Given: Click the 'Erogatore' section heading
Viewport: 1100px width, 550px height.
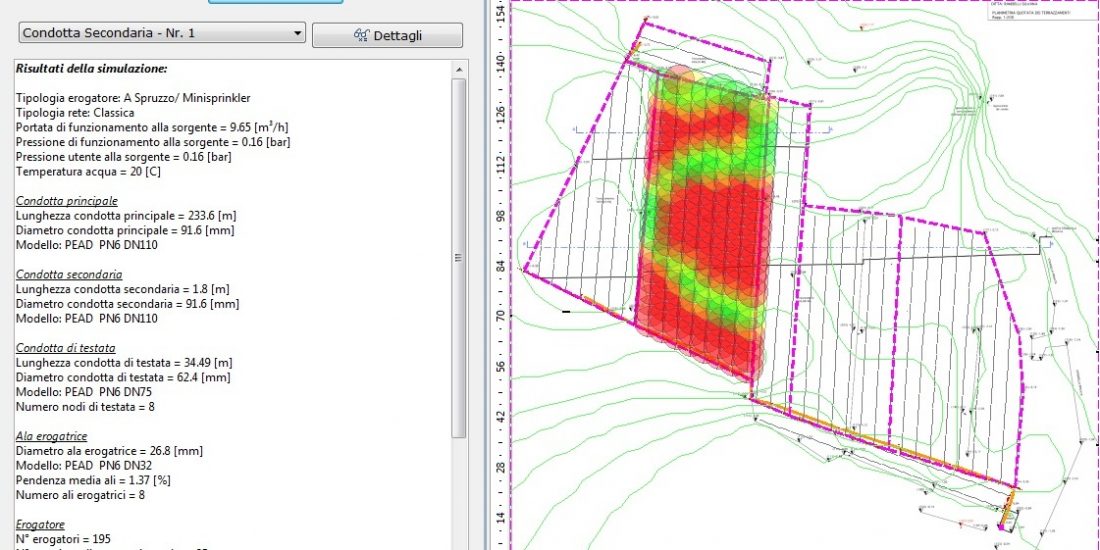Looking at the screenshot, I should point(41,523).
